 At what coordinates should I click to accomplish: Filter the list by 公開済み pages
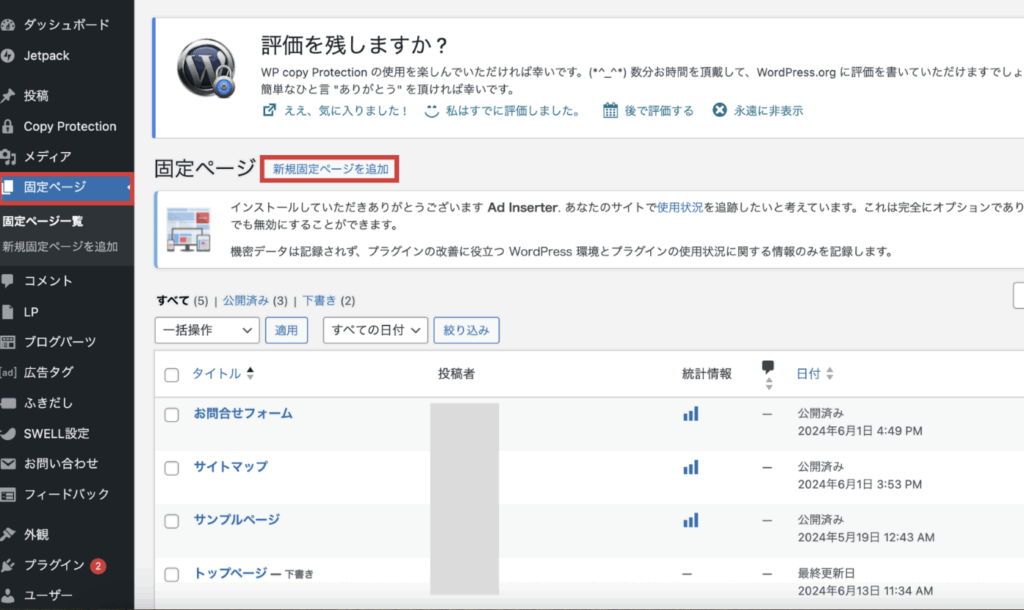click(247, 300)
